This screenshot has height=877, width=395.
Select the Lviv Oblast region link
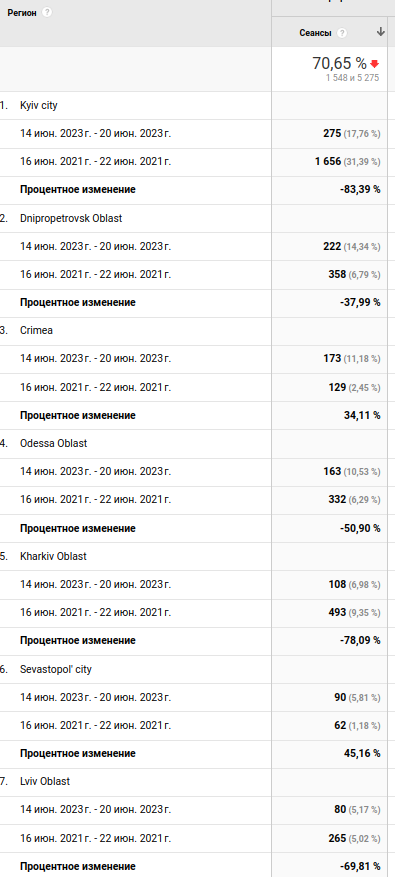coord(45,781)
